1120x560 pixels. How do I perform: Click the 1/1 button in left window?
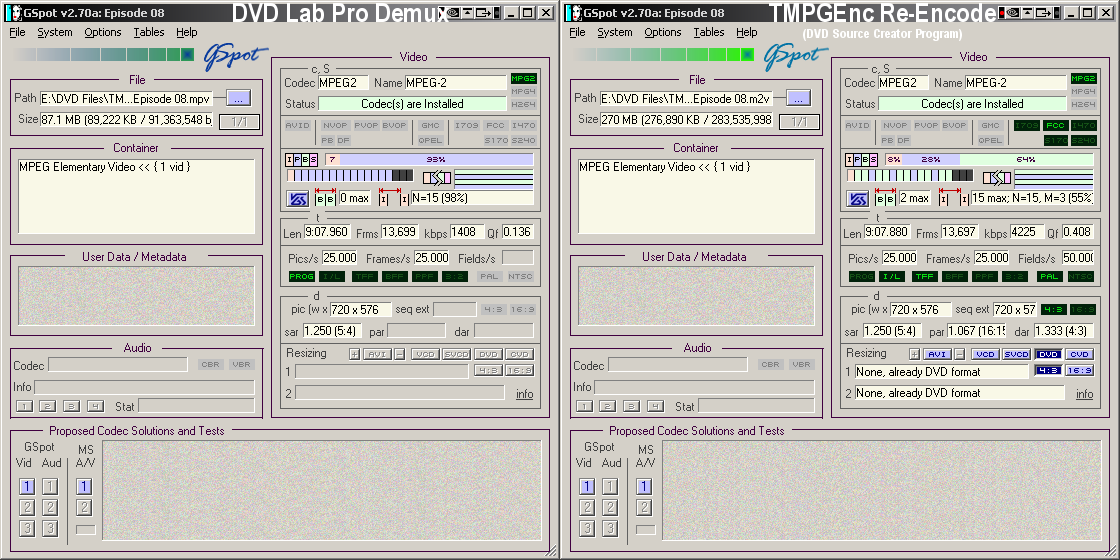(239, 121)
